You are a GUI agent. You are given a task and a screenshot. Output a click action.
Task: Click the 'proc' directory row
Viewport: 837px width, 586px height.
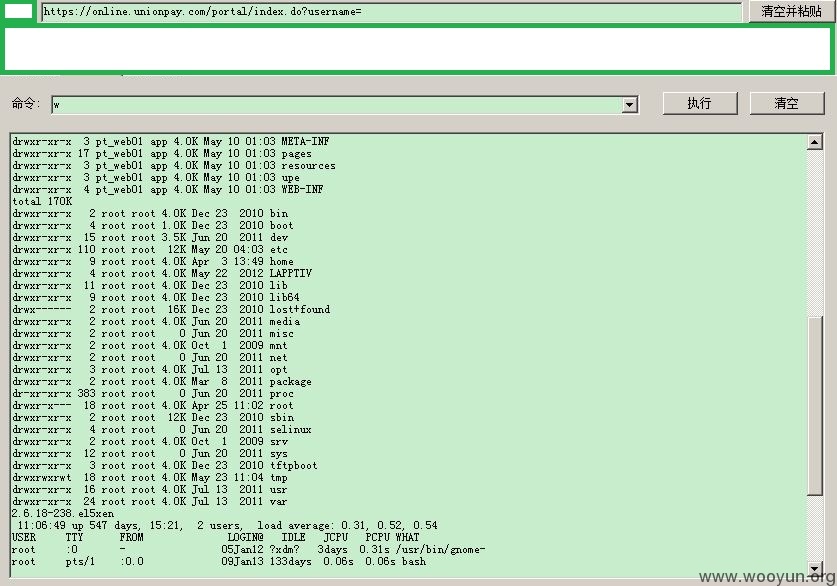click(x=153, y=393)
